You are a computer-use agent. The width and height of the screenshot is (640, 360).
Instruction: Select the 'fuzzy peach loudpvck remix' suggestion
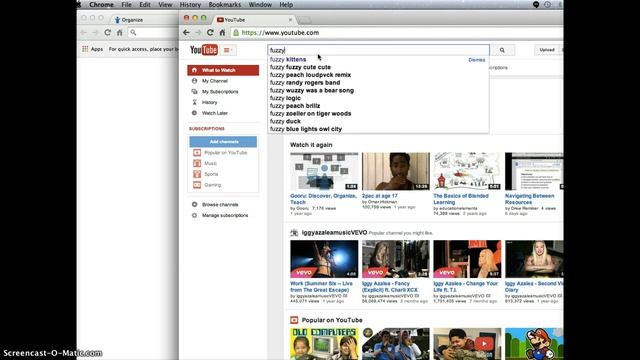[378, 75]
